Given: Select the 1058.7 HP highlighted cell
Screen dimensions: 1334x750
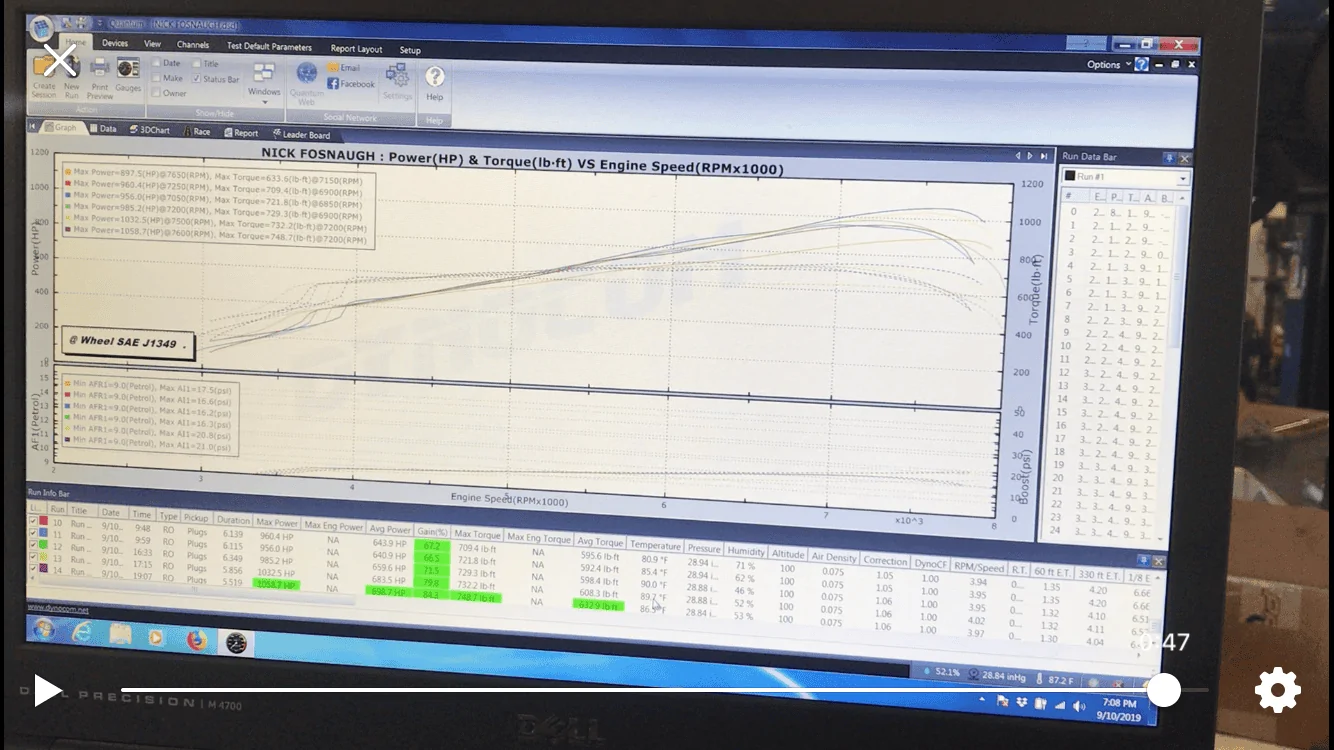Looking at the screenshot, I should click(277, 584).
